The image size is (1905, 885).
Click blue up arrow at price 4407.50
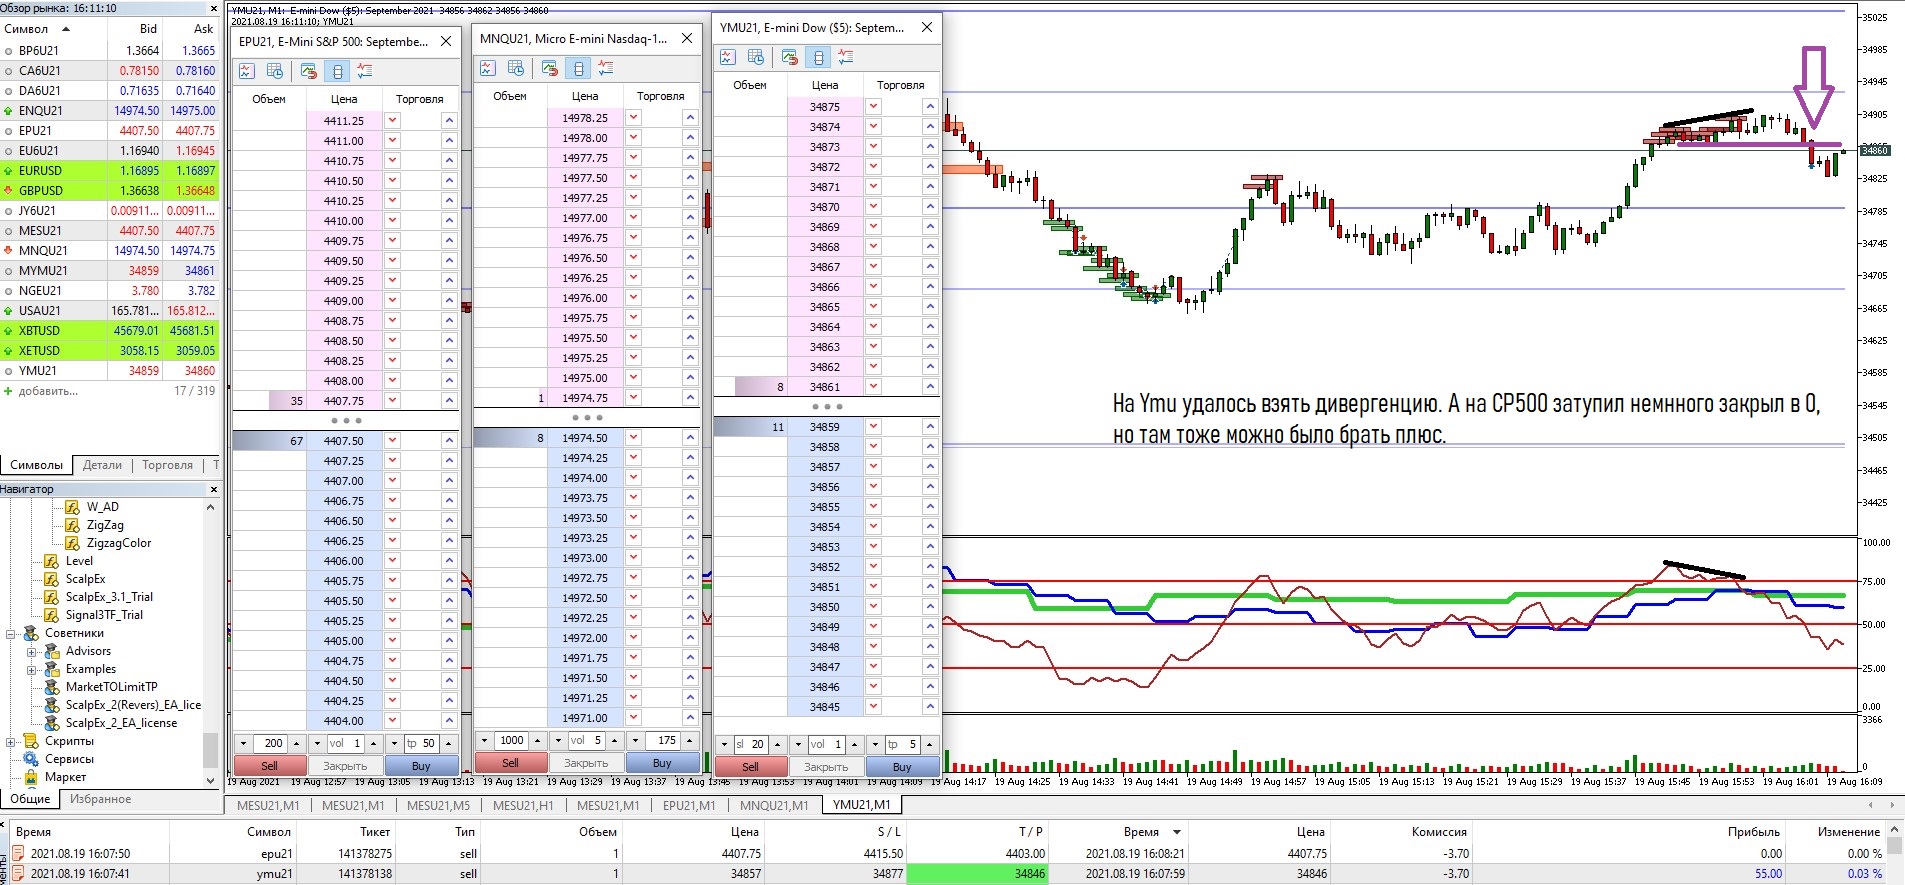pos(449,440)
